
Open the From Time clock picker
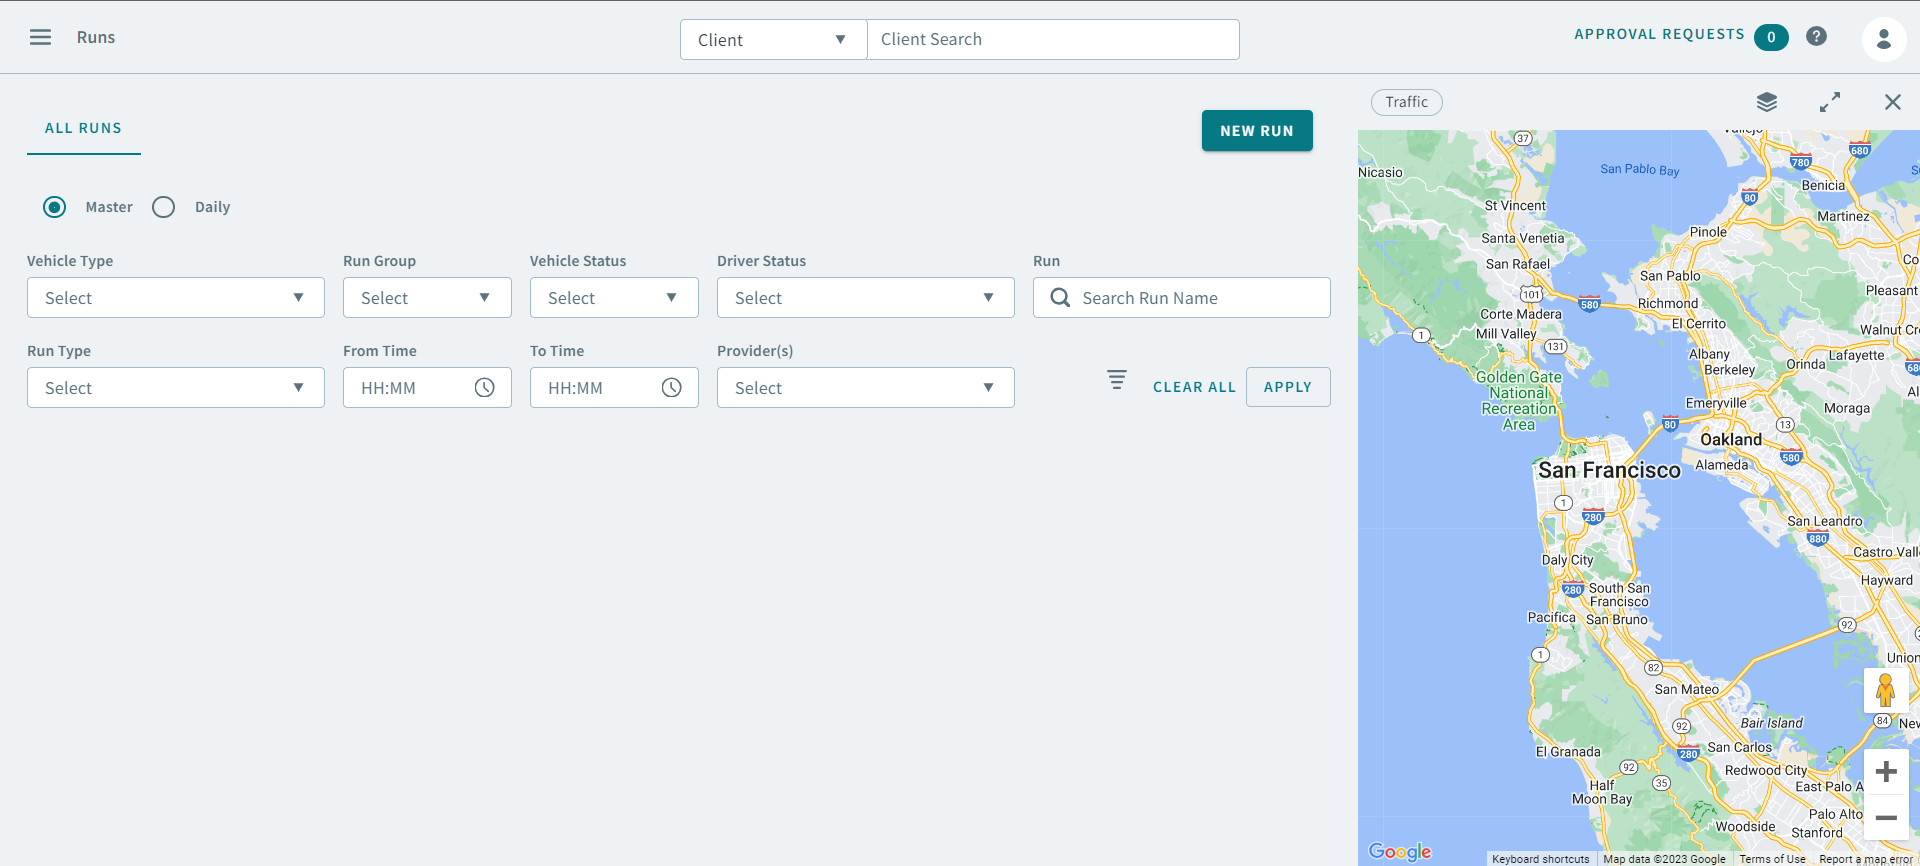coord(484,388)
